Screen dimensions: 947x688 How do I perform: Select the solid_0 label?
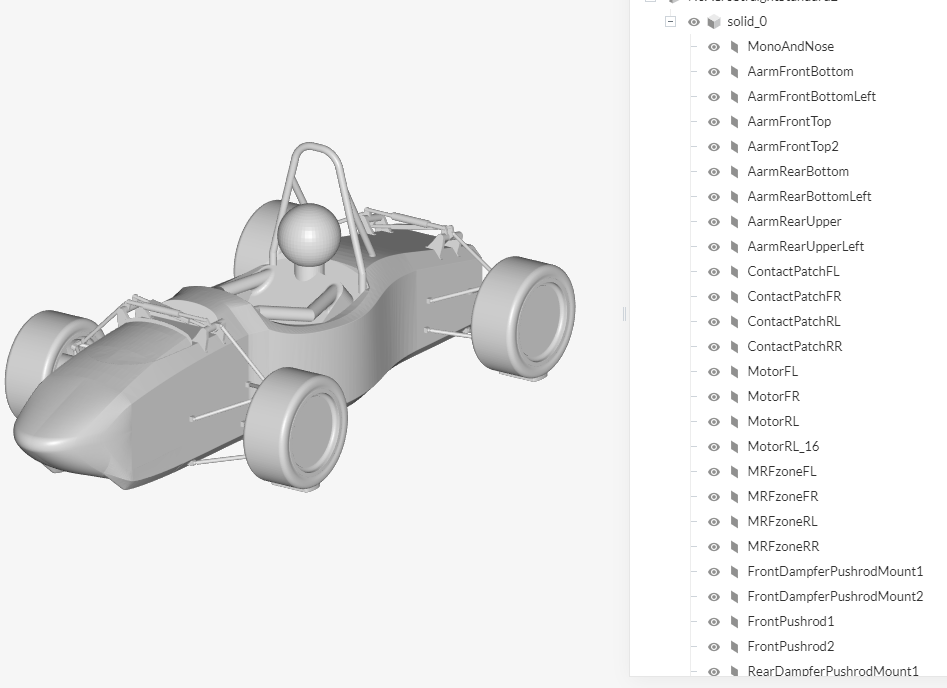747,22
